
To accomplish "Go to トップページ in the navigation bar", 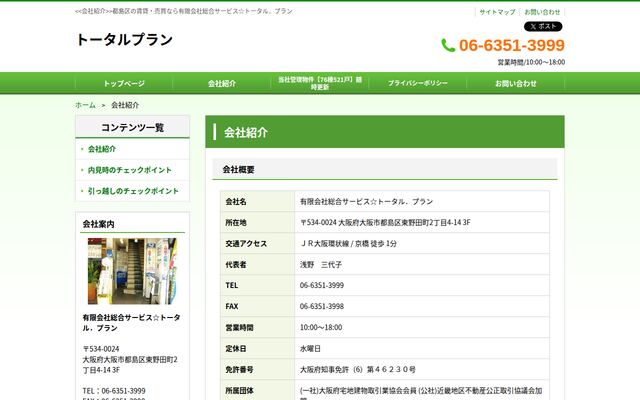I will click(124, 83).
